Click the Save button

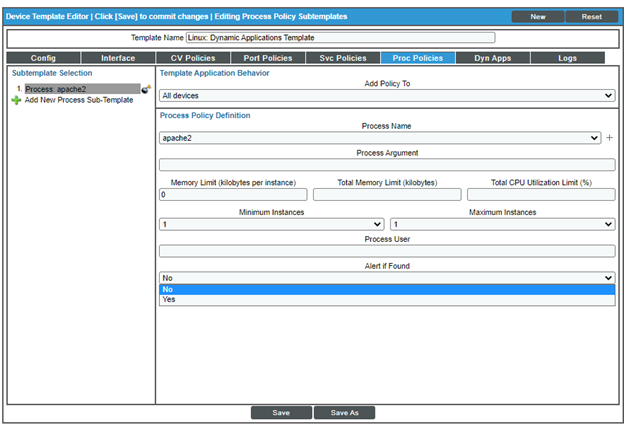(x=281, y=413)
